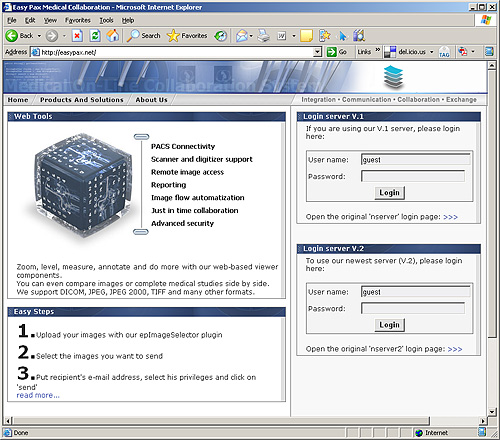Stop page loading with the red X icon
Screen dimensions: 500x440
[77, 36]
